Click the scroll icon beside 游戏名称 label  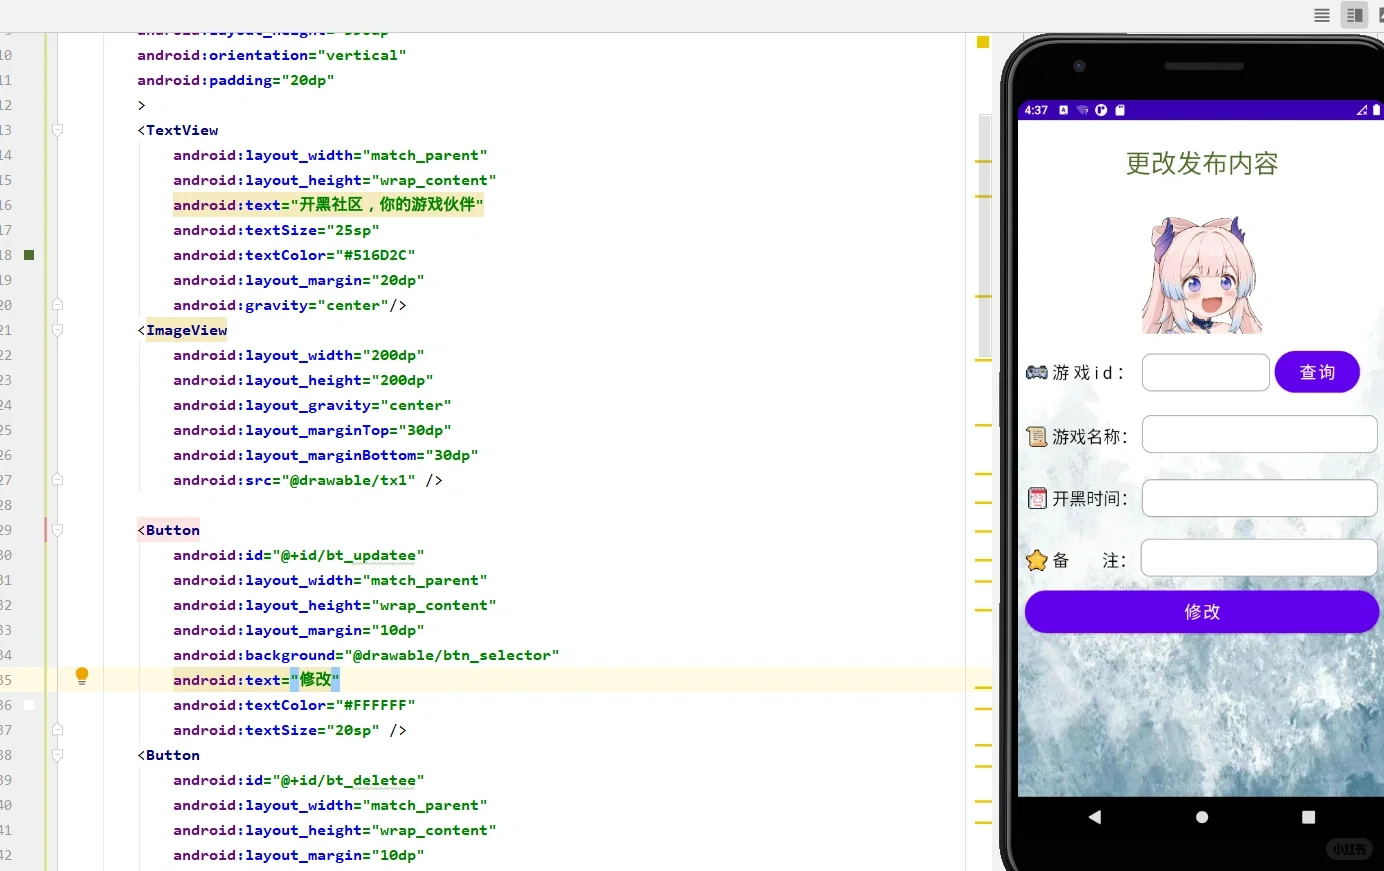pos(1036,436)
